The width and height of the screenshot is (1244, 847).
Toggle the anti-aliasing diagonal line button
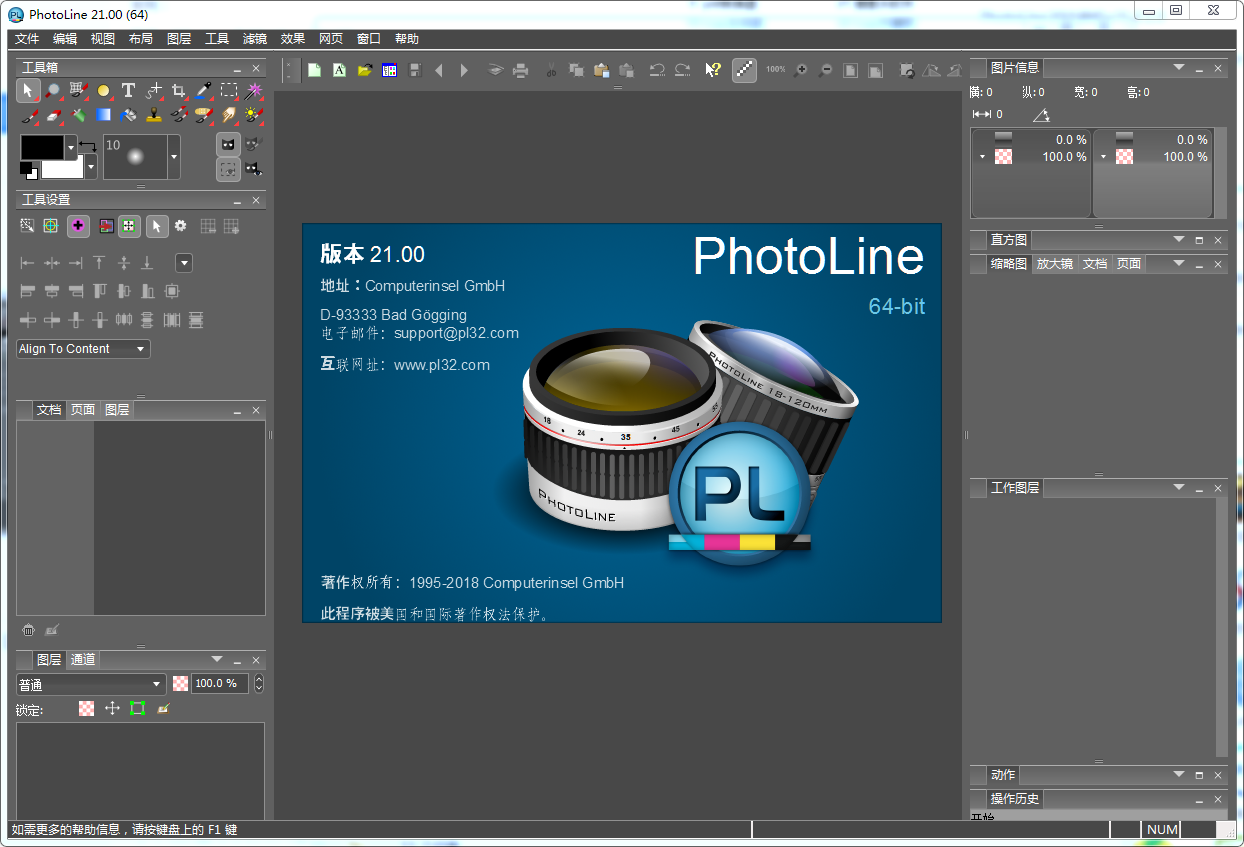coord(744,70)
